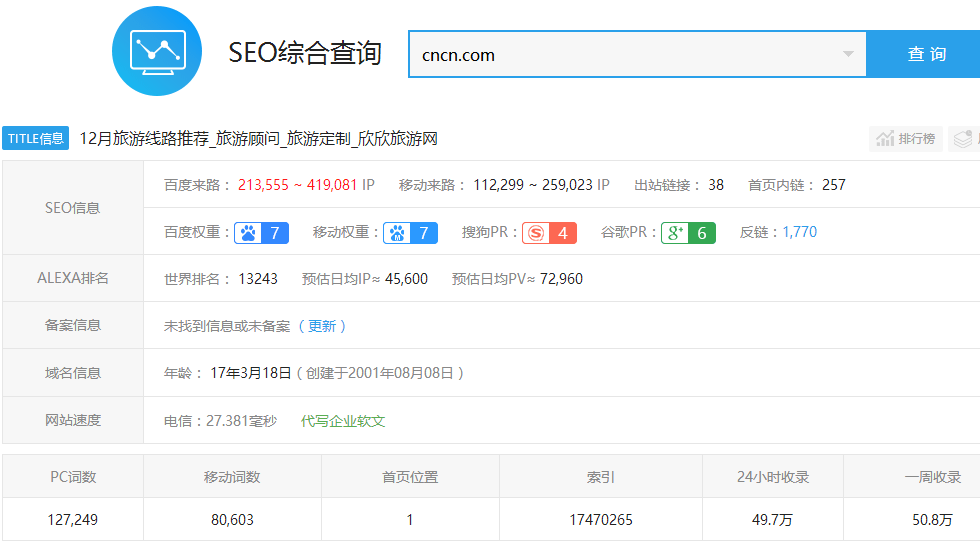Click the 首页位置 value 1
Viewport: 980px width, 542px height.
point(410,519)
